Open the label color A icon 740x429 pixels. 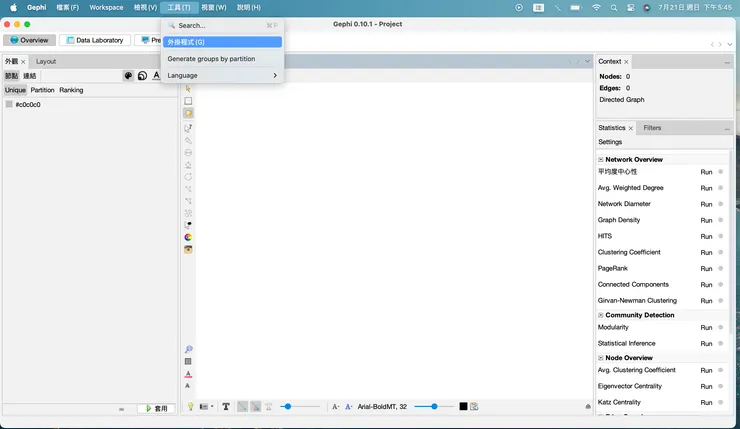(x=156, y=76)
